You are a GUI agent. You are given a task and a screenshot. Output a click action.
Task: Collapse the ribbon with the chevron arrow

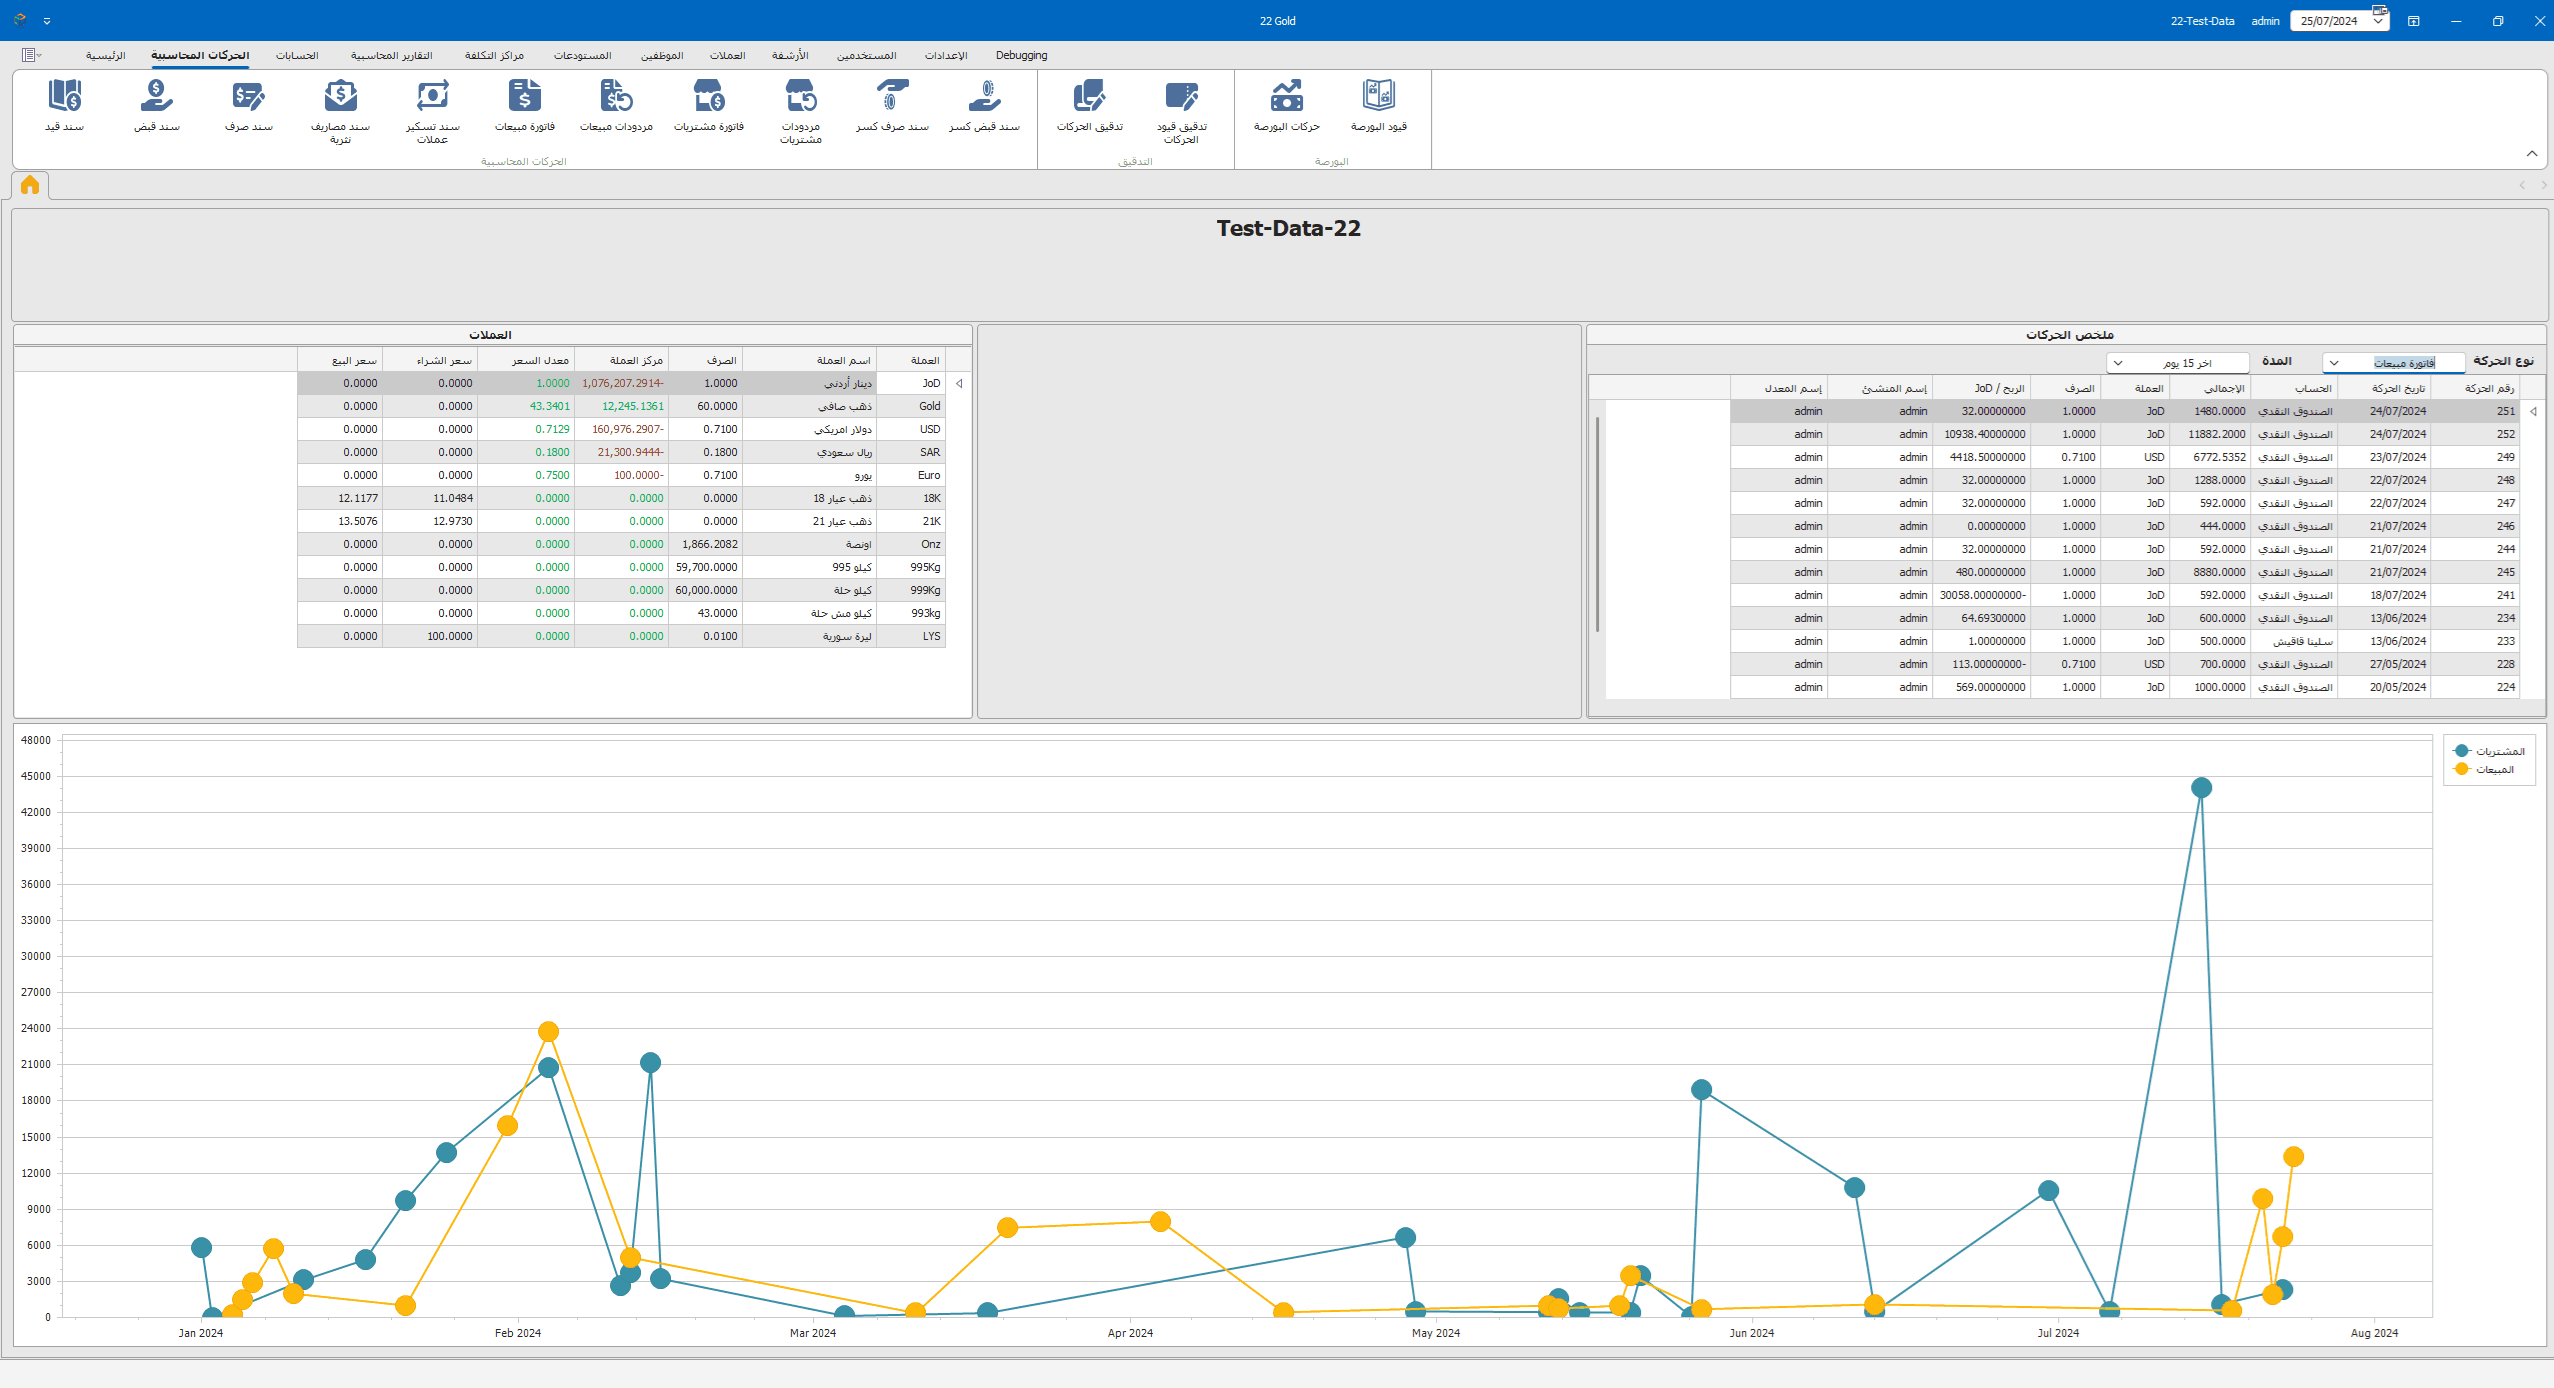(x=2532, y=153)
